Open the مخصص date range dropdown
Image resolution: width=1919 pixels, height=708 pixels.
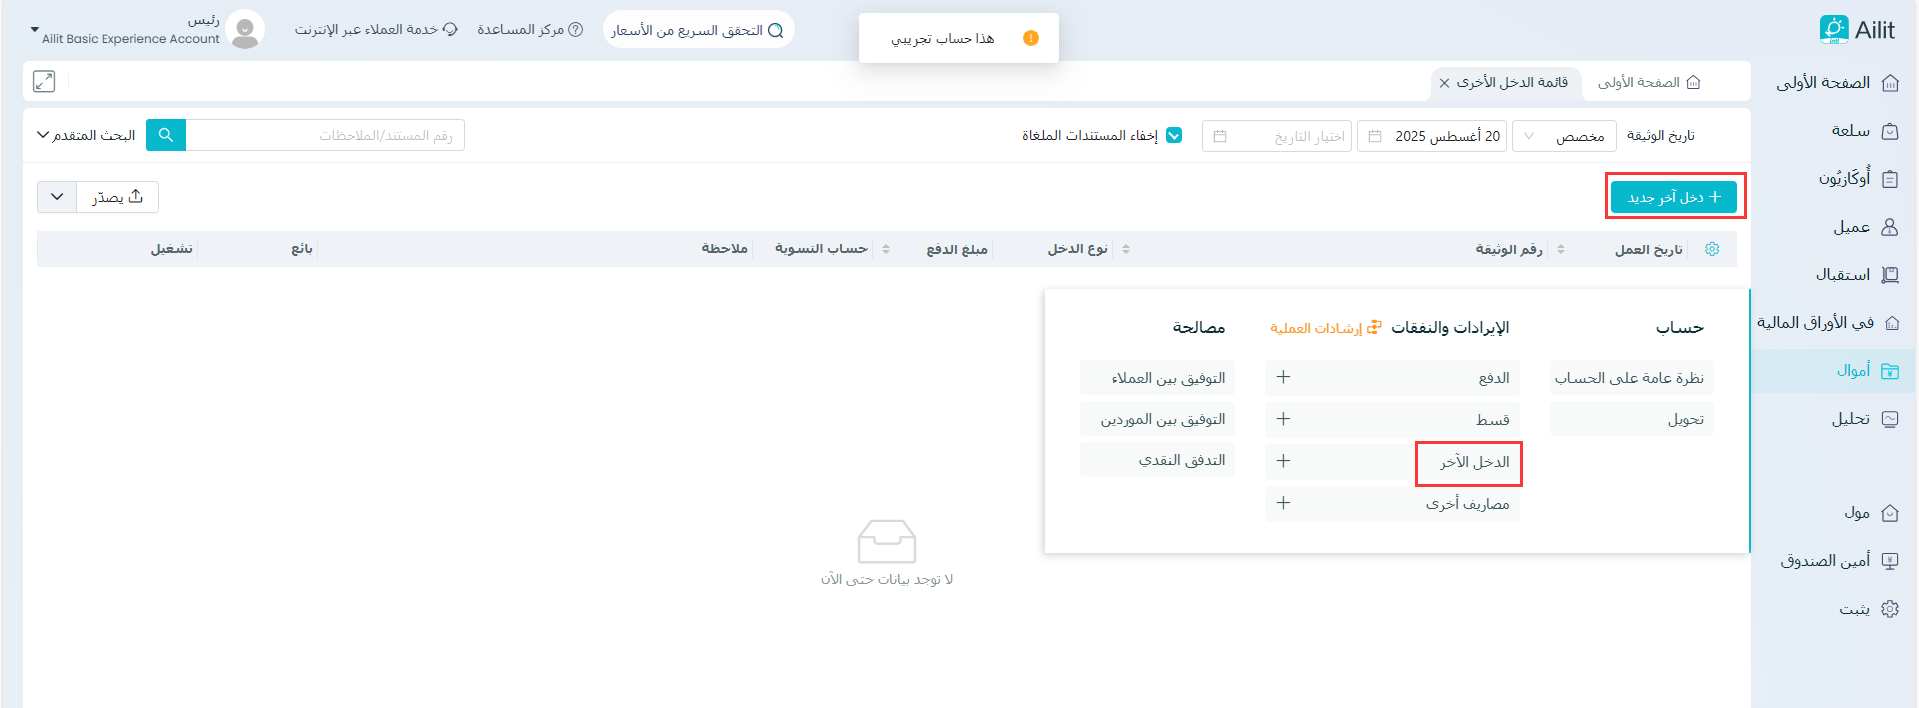click(1563, 136)
